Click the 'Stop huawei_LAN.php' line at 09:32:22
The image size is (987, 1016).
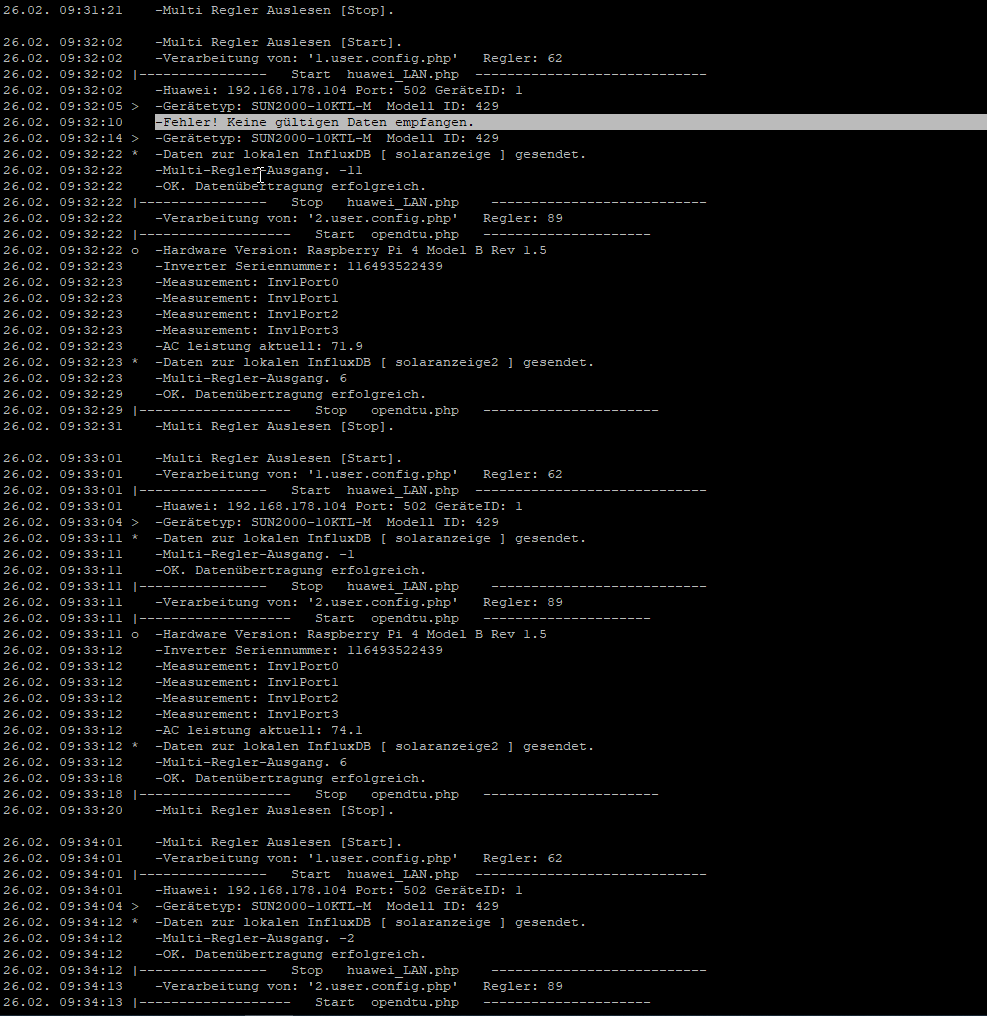375,202
